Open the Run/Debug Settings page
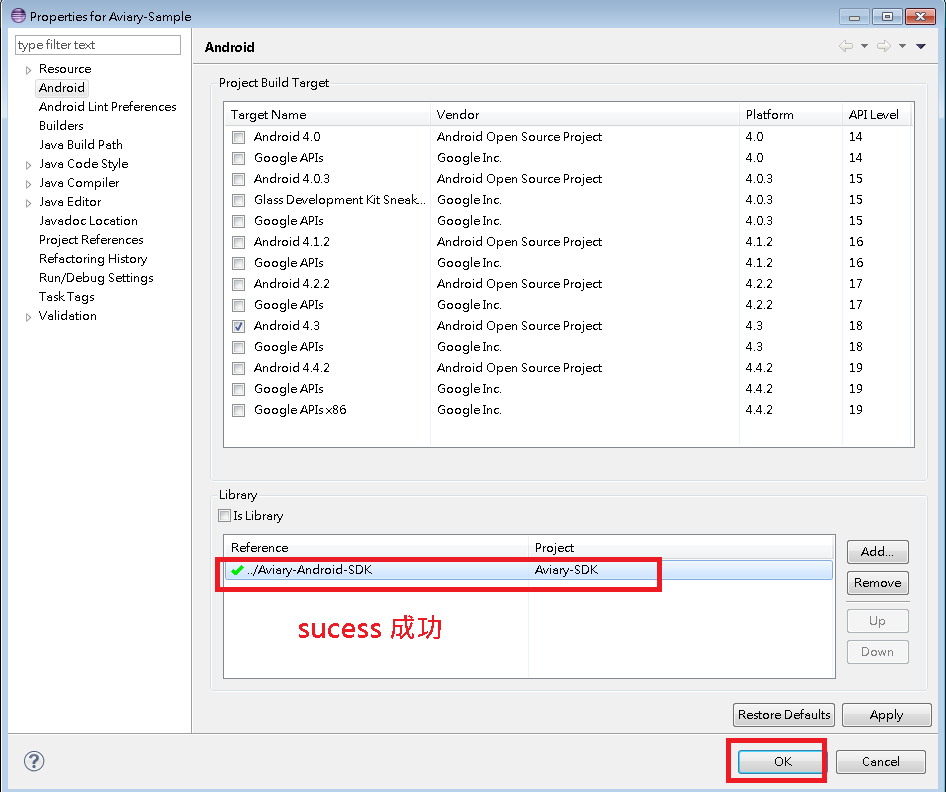 click(96, 277)
